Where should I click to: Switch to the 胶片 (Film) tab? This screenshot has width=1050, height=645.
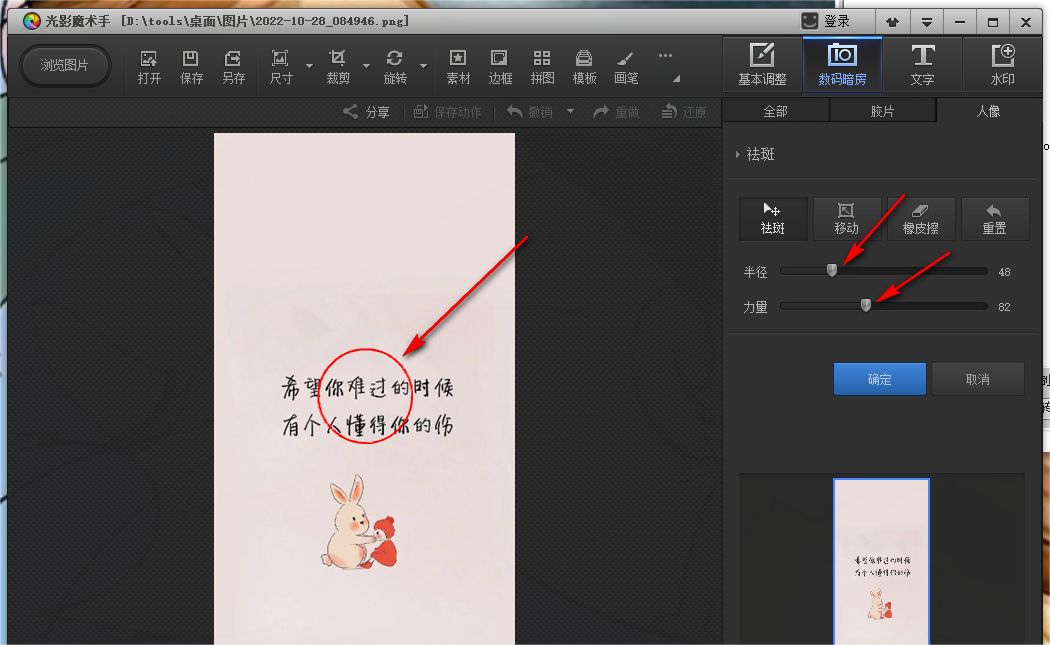pyautogui.click(x=882, y=111)
